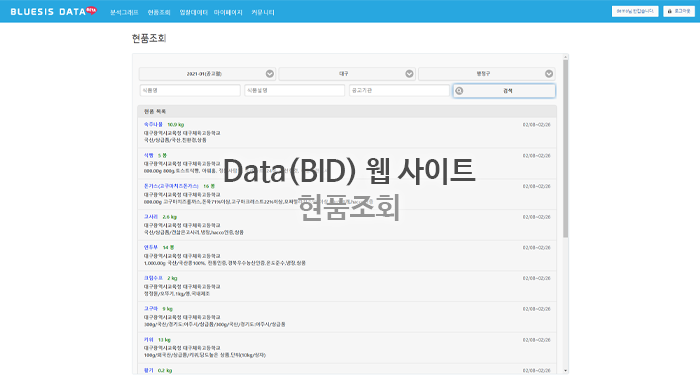This screenshot has height=378, width=700.
Task: Focus the 공고기관 input field
Action: (399, 91)
